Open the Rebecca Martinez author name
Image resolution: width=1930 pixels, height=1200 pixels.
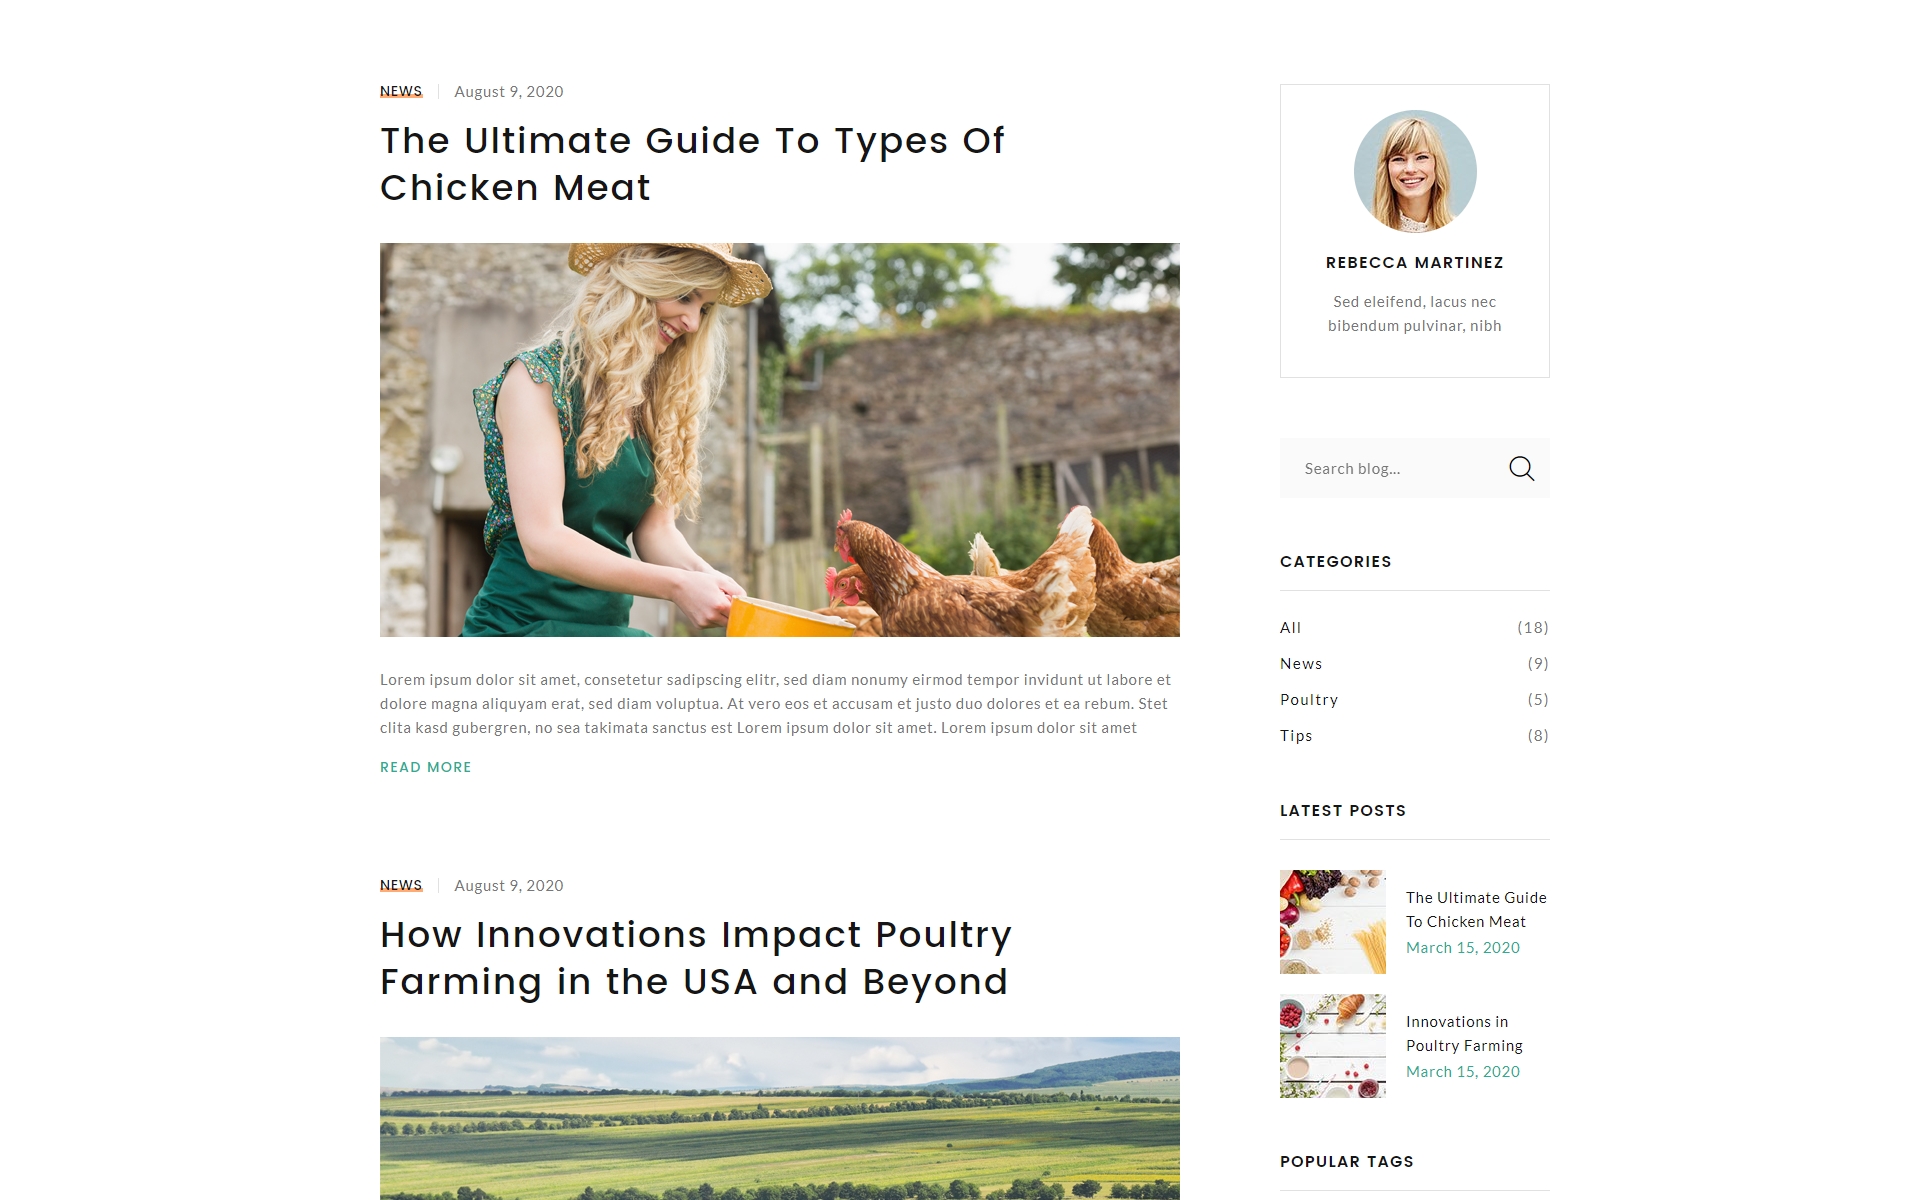click(x=1415, y=262)
